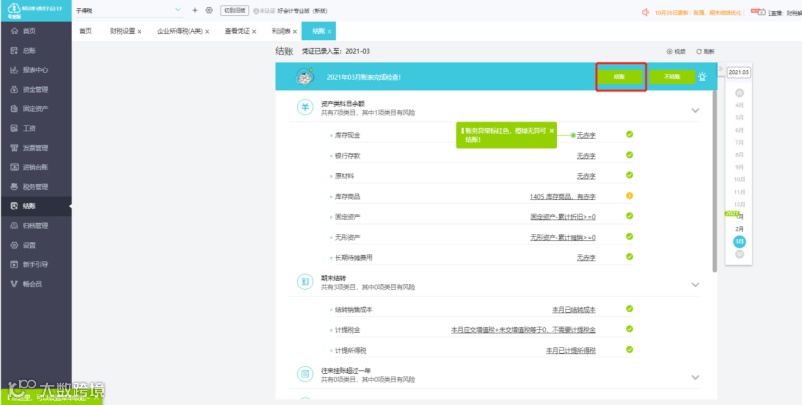Screen dimensions: 802x405
Task: Open the 本月已计提所得税 link
Action: pyautogui.click(x=571, y=351)
